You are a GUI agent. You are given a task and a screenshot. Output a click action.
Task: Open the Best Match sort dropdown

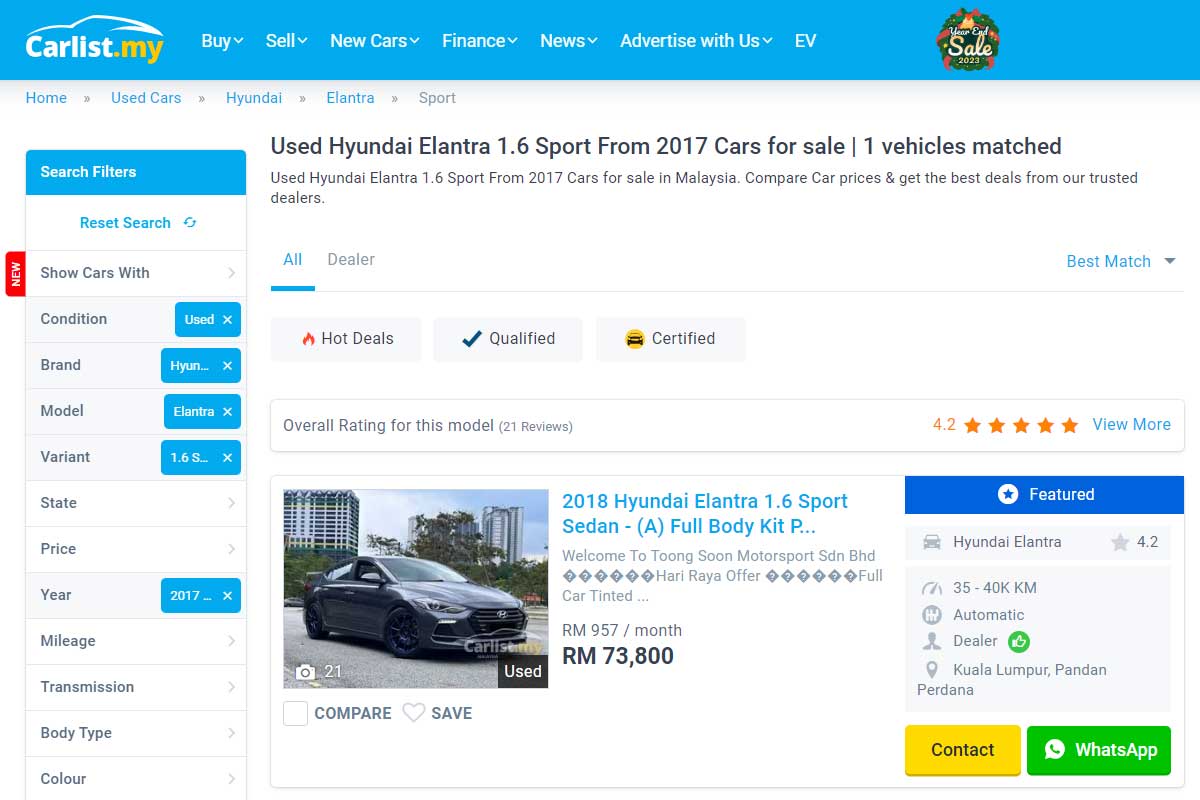click(x=1121, y=261)
